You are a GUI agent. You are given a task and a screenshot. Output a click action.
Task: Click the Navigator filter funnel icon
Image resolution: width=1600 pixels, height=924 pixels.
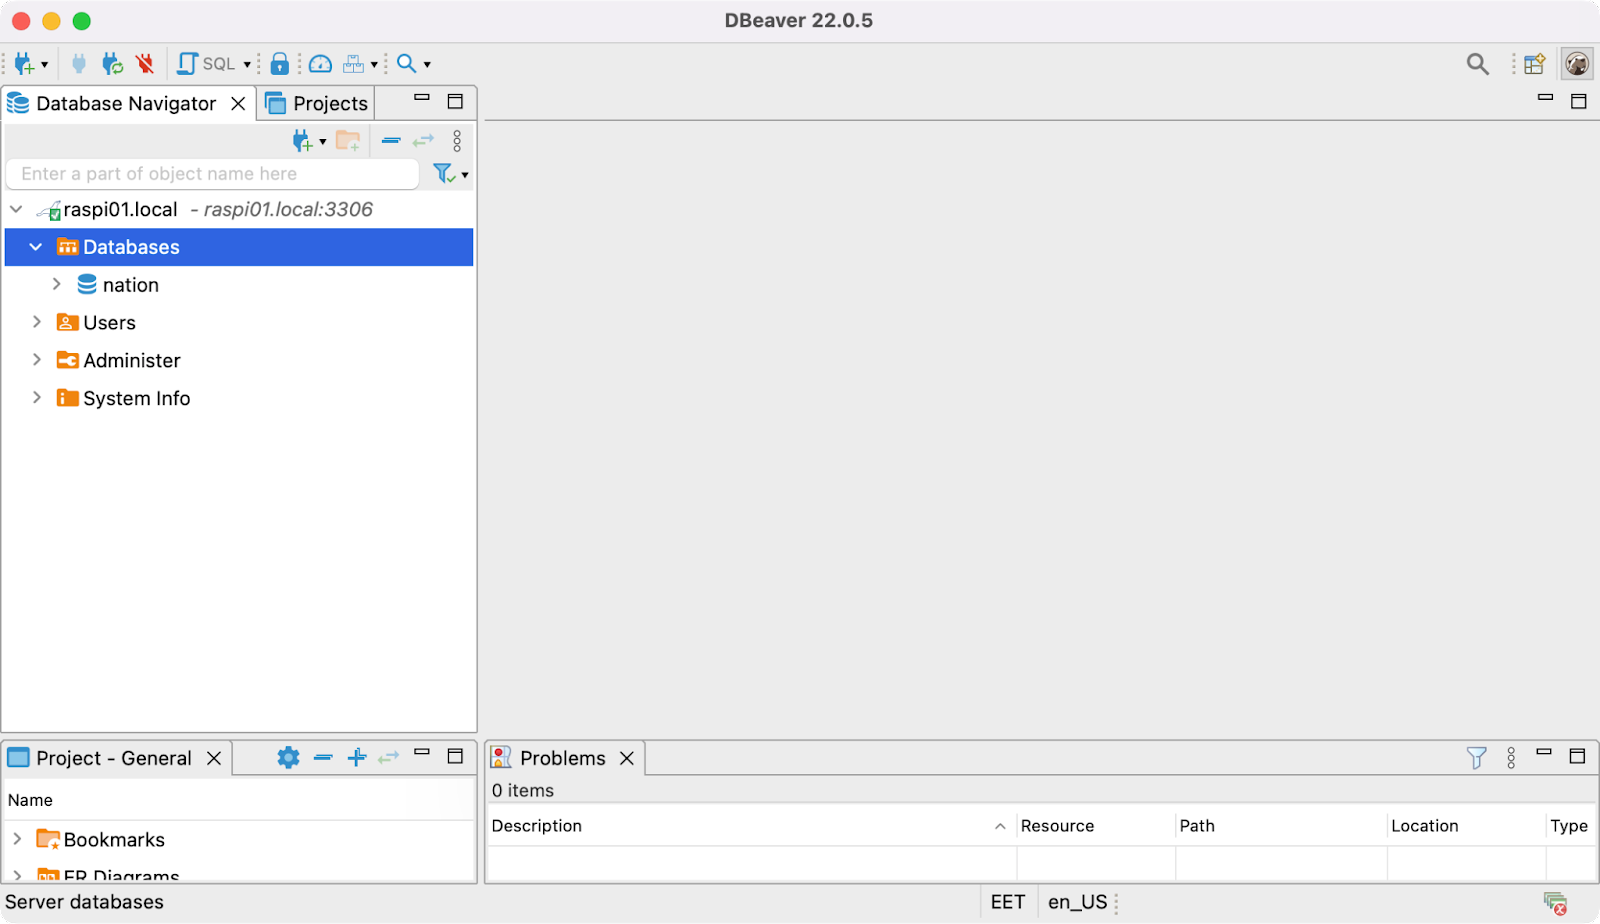(x=444, y=174)
